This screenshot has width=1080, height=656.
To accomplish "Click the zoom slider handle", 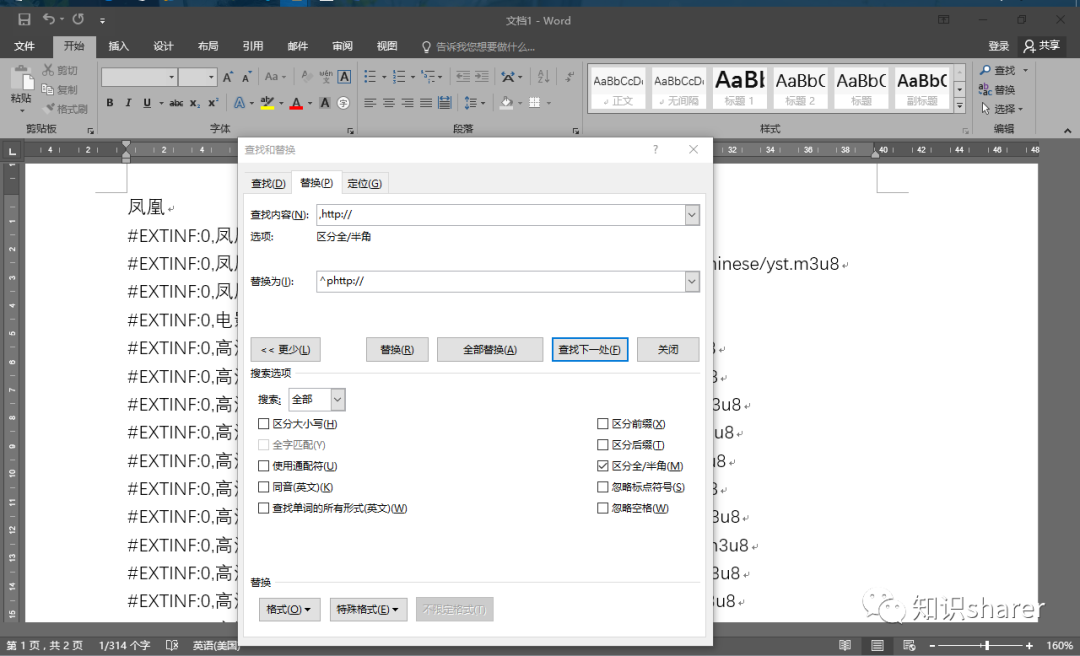I will pos(987,645).
